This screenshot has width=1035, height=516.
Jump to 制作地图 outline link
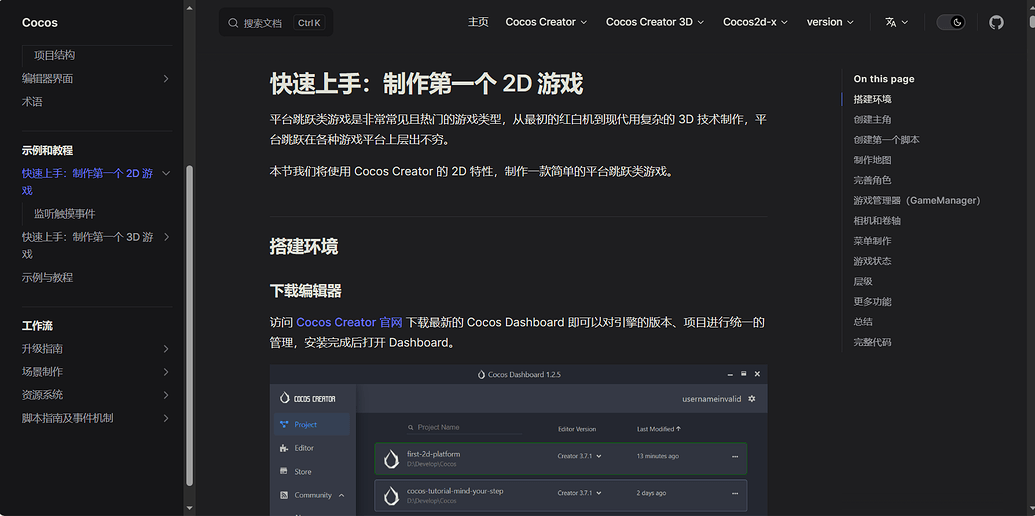(872, 160)
